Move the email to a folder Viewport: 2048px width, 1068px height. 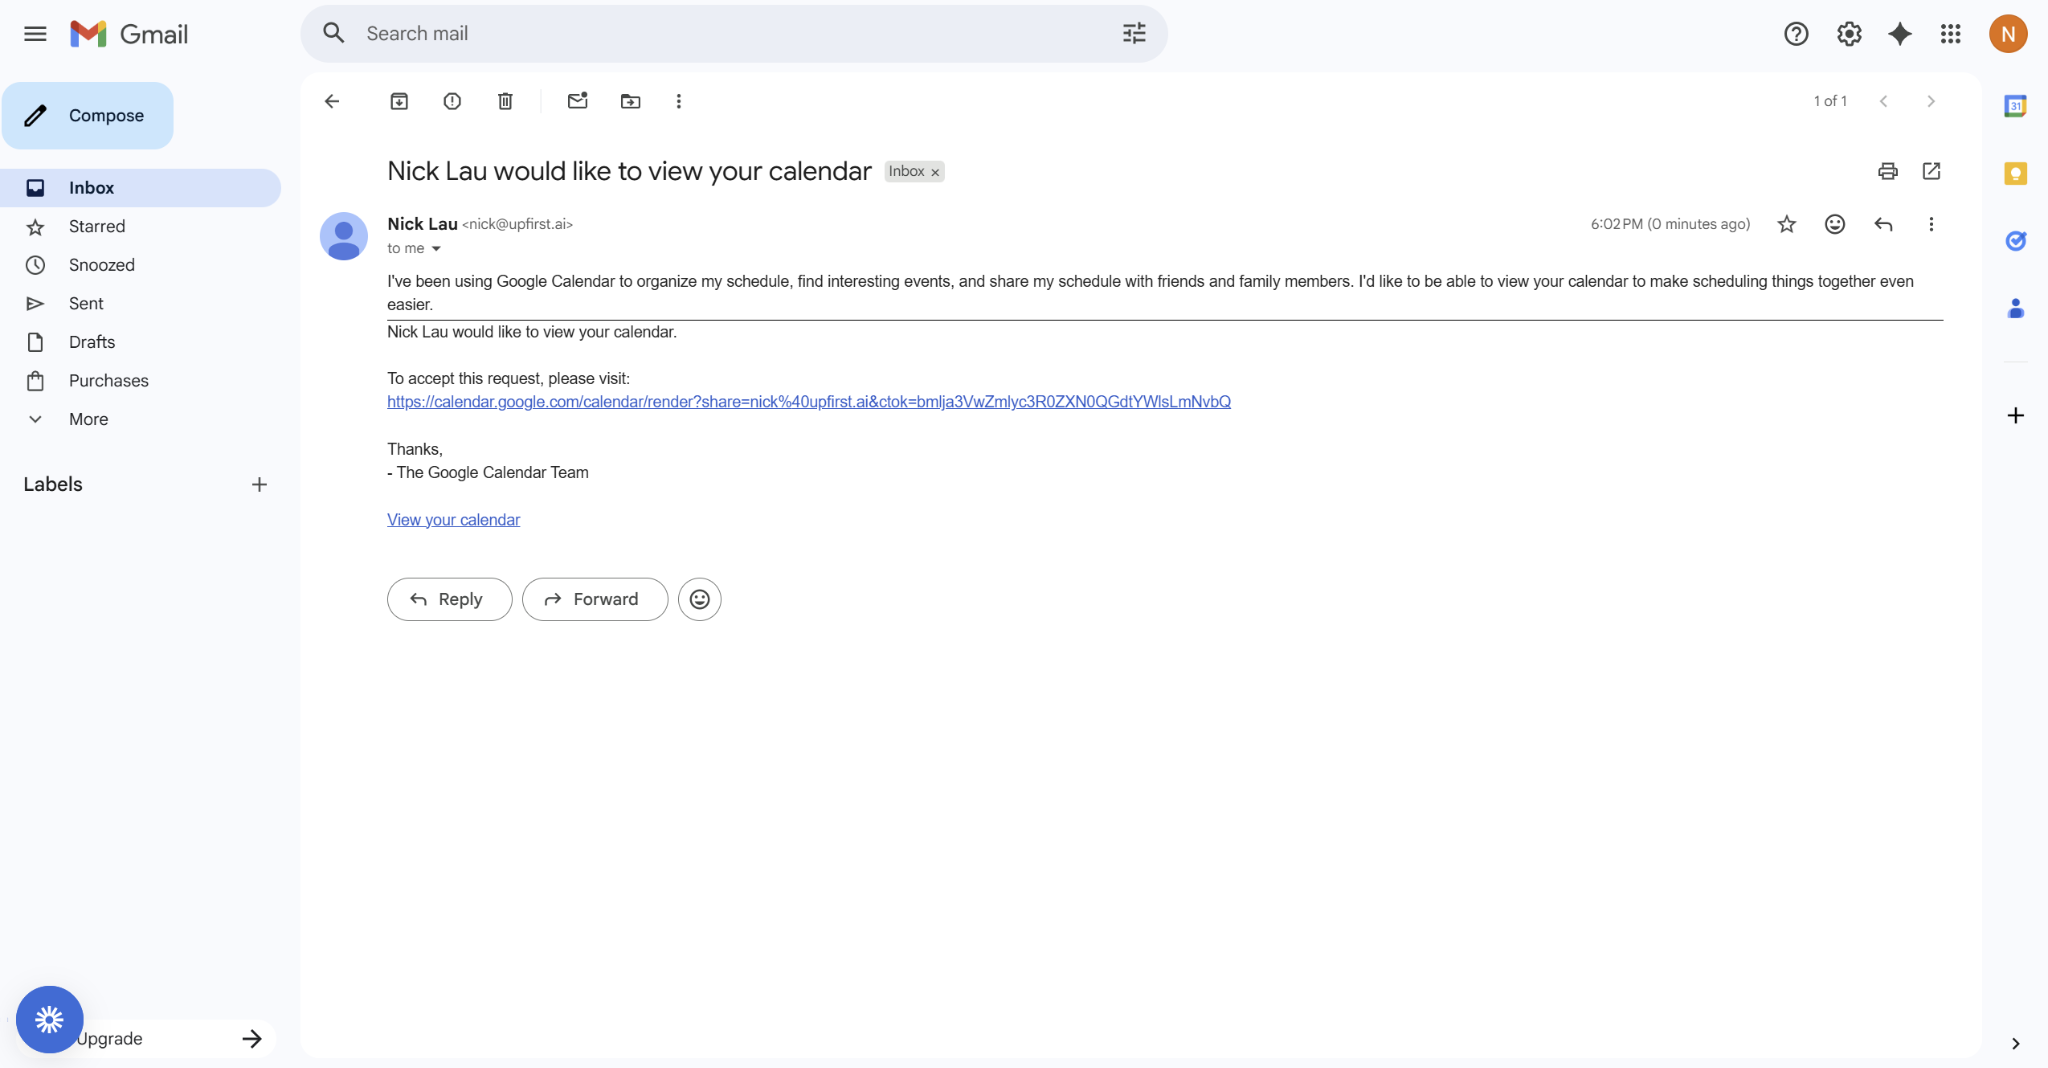click(629, 101)
